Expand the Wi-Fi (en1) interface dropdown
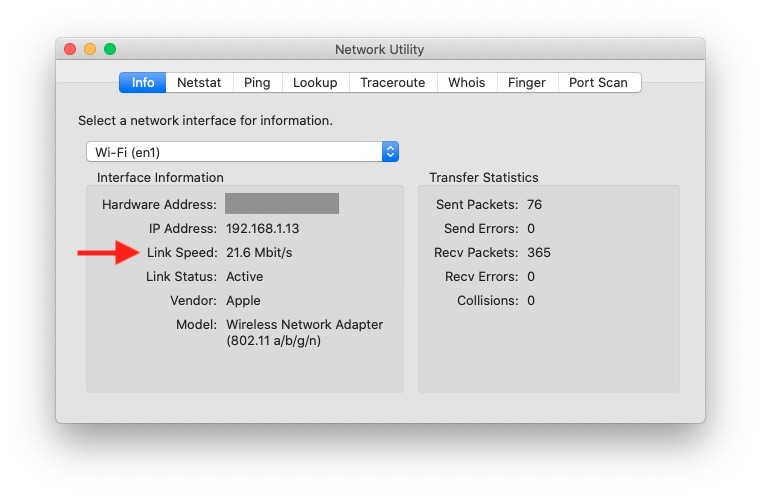This screenshot has height=497, width=761. (x=242, y=152)
